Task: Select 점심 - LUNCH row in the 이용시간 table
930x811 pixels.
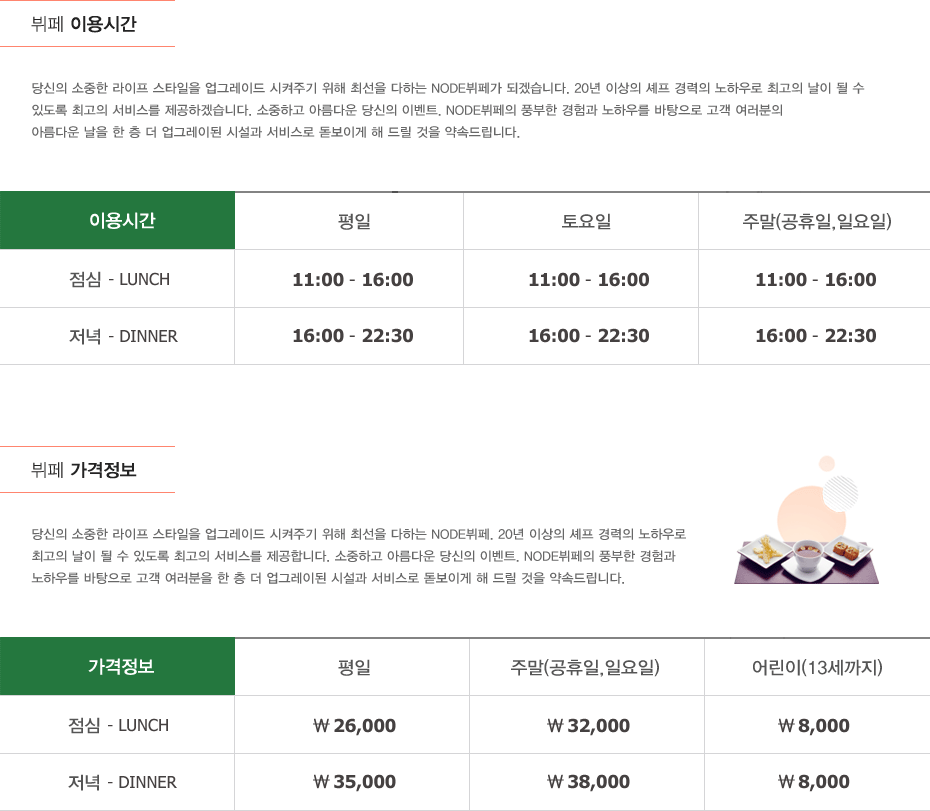Action: point(118,279)
